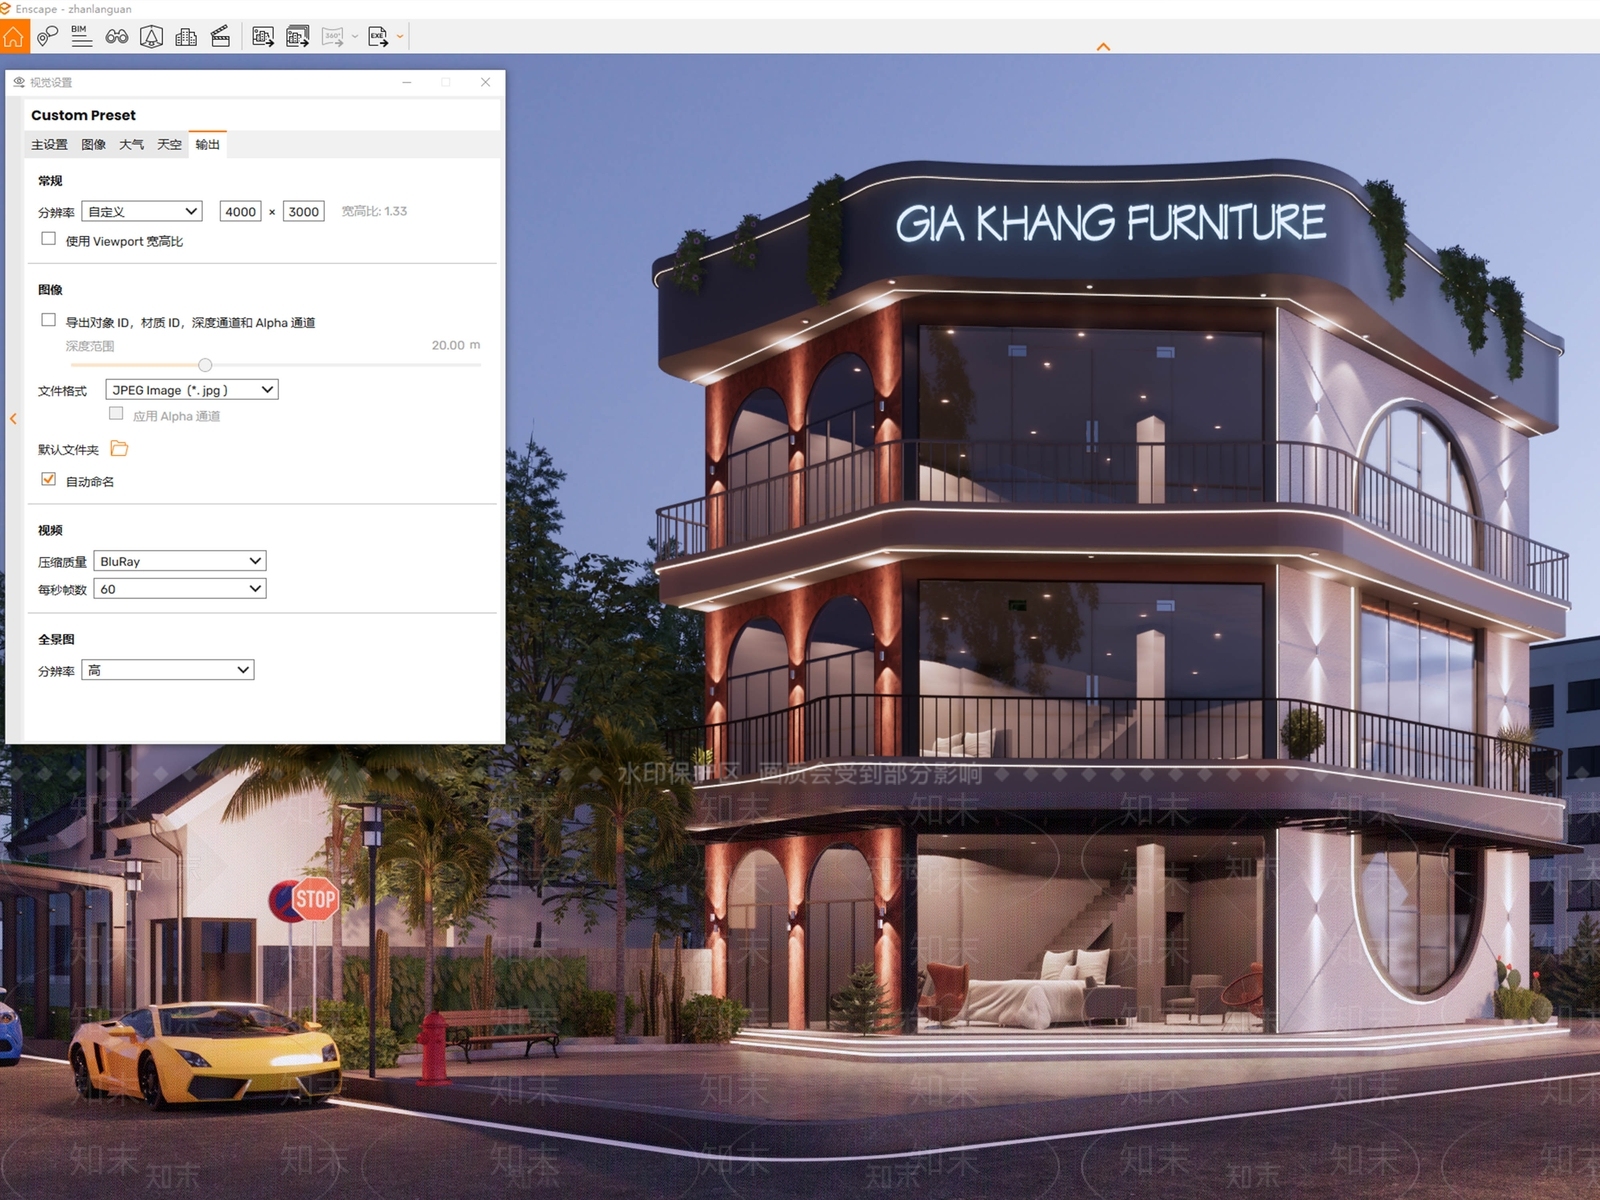Switch to the 图像 tab
This screenshot has width=1600, height=1200.
pyautogui.click(x=94, y=145)
